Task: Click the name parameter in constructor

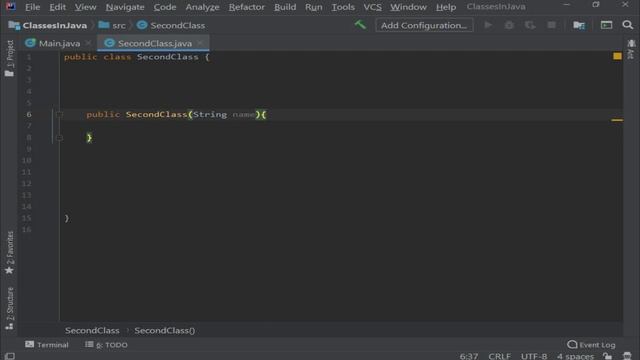Action: pos(244,115)
